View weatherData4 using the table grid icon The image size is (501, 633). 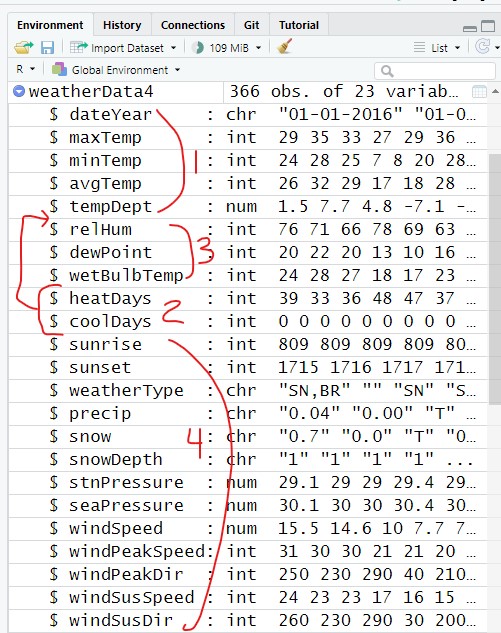tap(479, 92)
